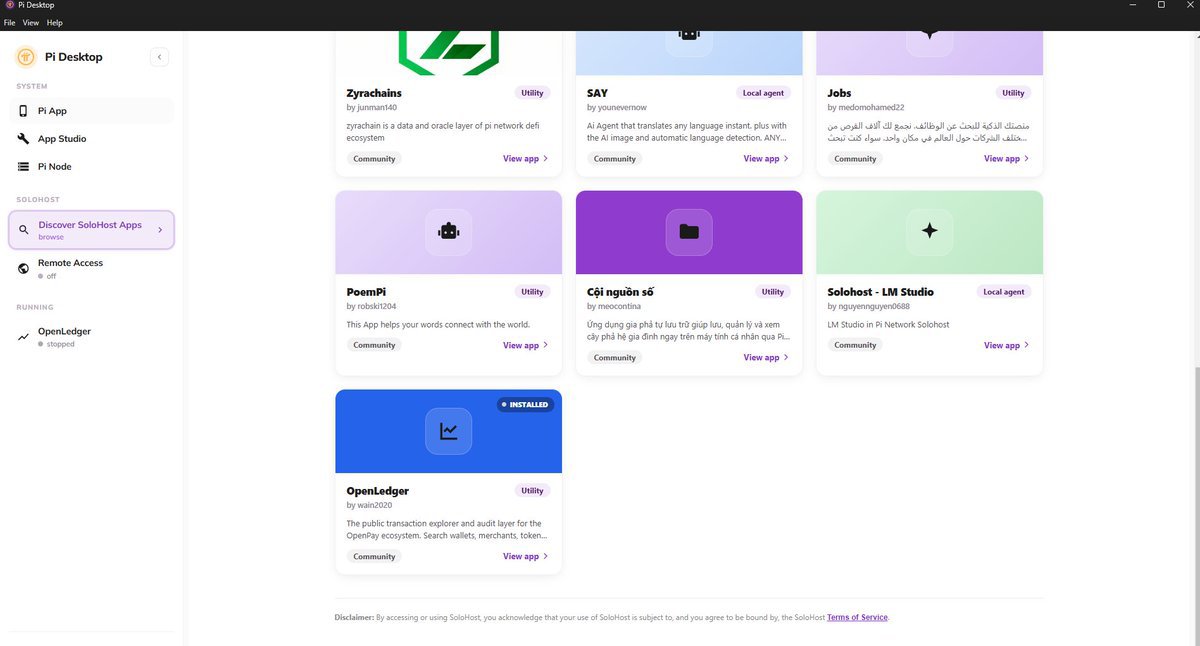The image size is (1200, 646).
Task: Click the OpenLedger card title
Action: coord(378,491)
